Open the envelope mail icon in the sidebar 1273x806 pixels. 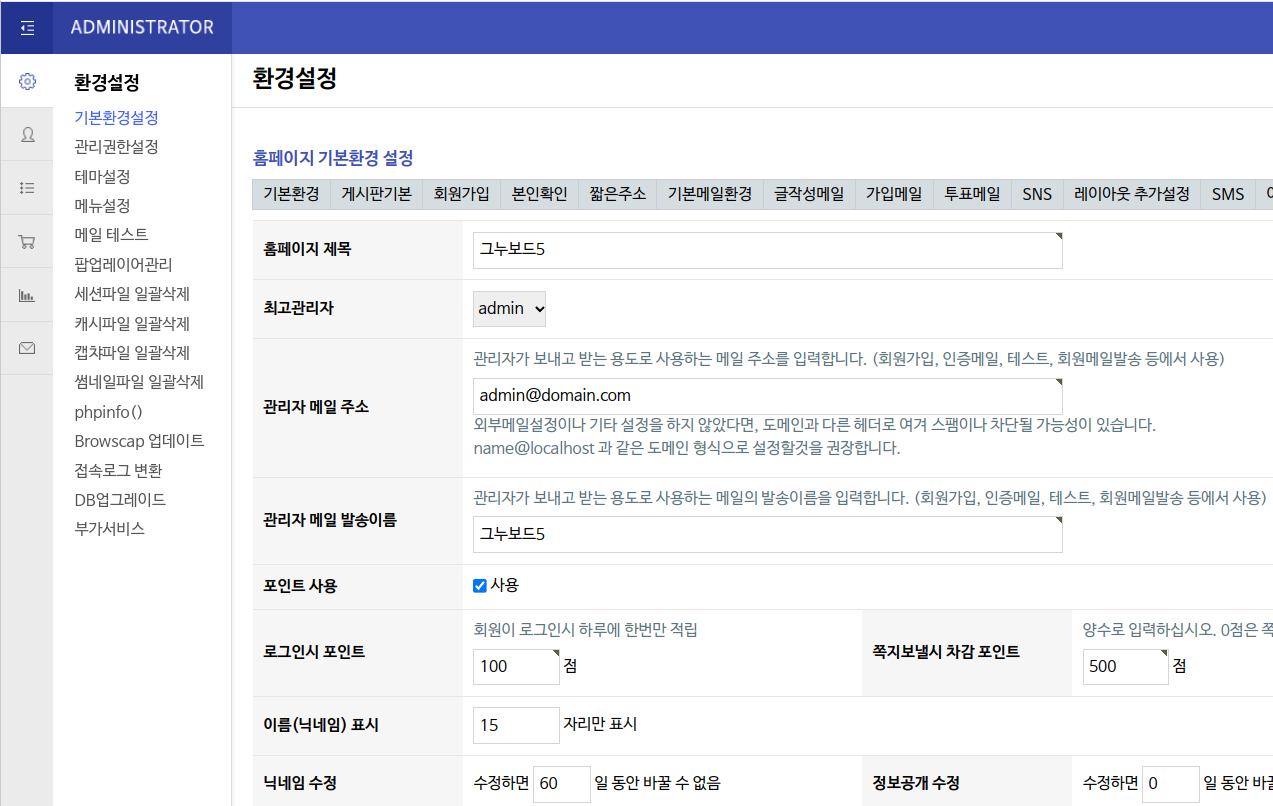coord(27,348)
